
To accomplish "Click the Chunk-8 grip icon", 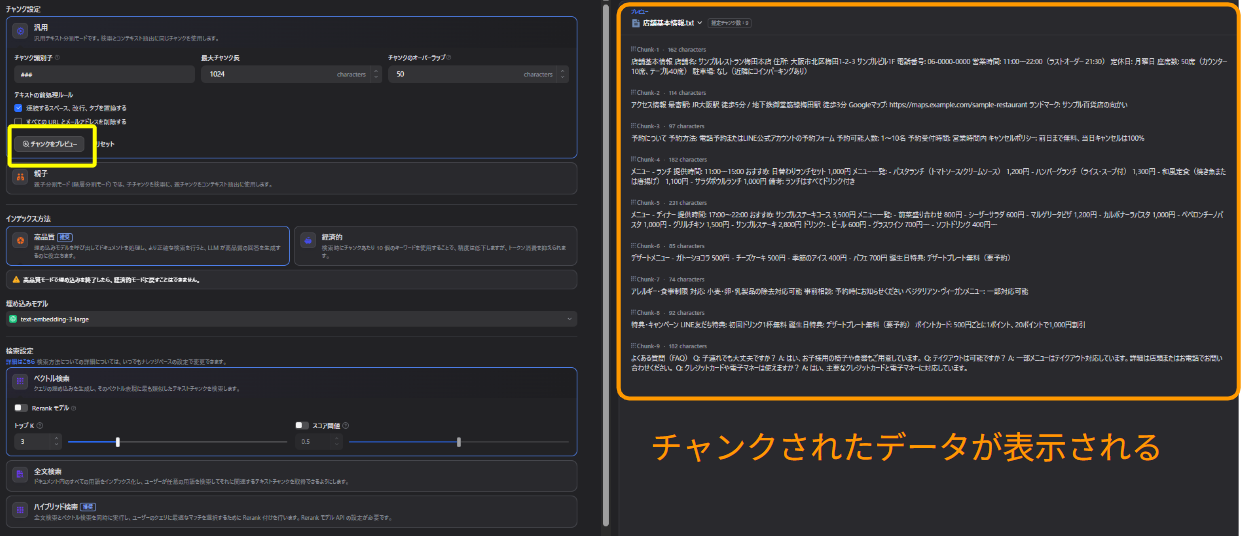I will coord(633,313).
